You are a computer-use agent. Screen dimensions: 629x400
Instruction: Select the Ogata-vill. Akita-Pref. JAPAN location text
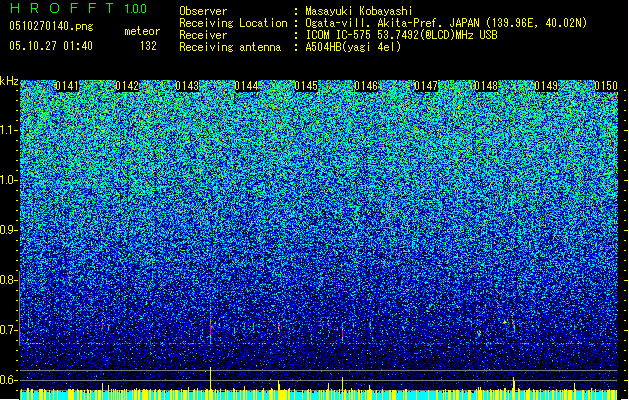pyautogui.click(x=446, y=23)
